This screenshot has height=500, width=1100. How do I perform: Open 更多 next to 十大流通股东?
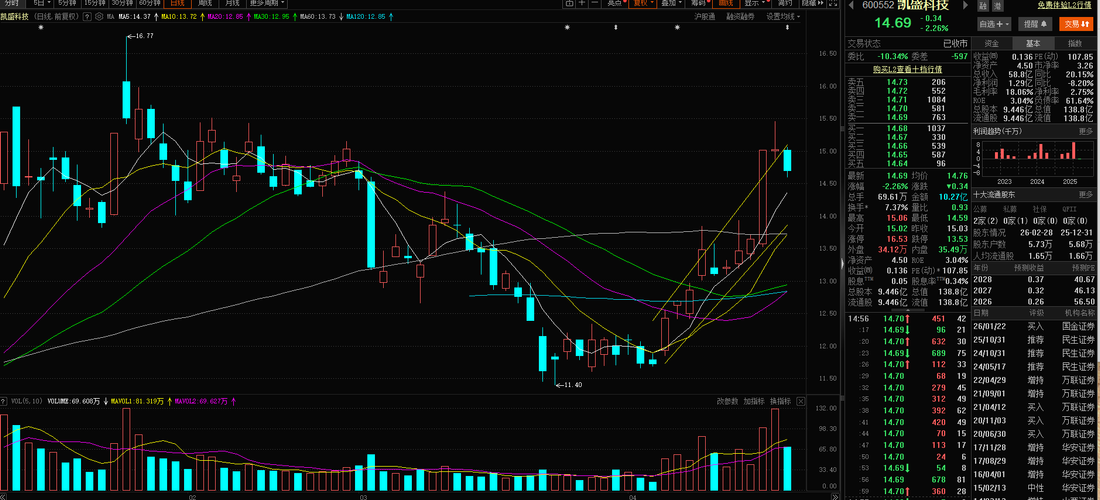[1086, 194]
